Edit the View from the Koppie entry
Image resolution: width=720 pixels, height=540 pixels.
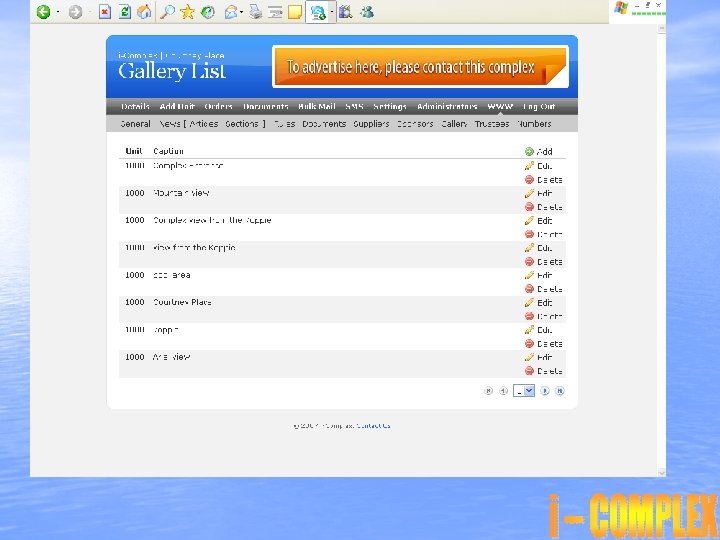(539, 248)
